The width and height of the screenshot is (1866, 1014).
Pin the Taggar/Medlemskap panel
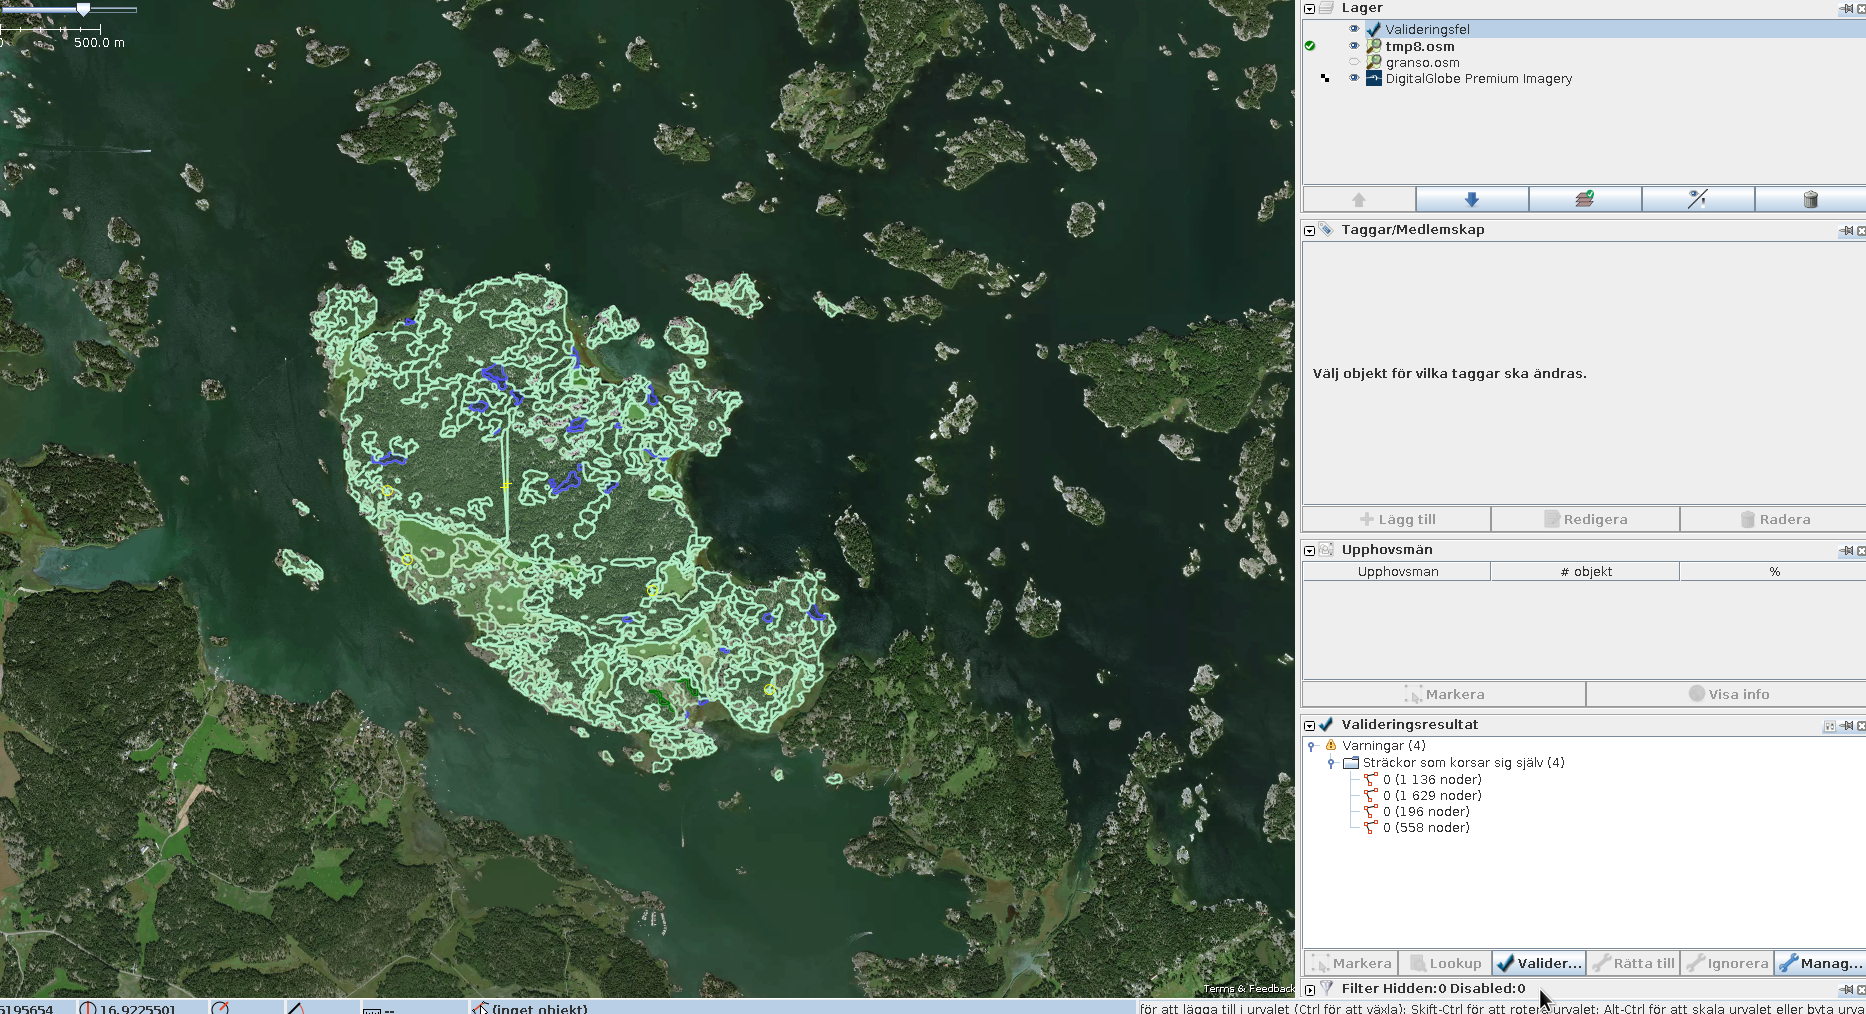(x=1846, y=230)
